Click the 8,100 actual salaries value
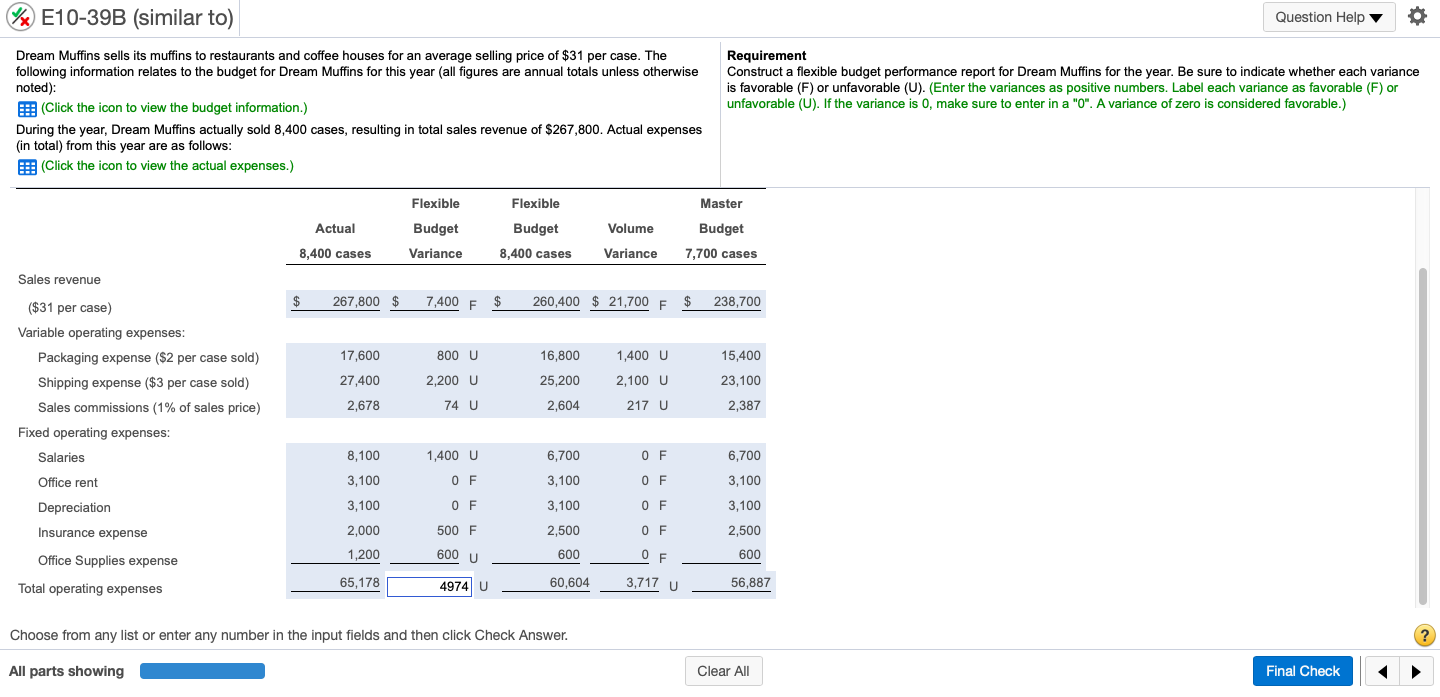Screen dimensions: 1440x697 (363, 456)
